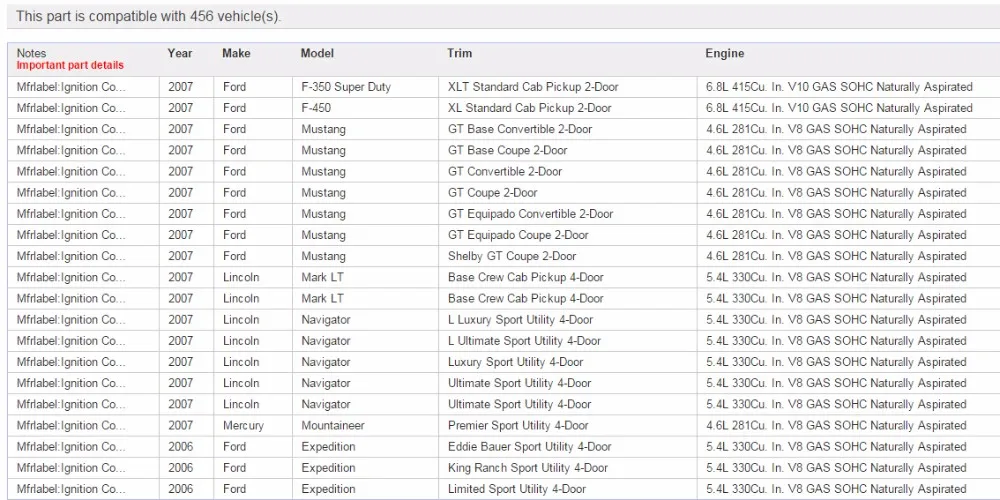Click "Expedition" model in the Eddie Bauer row
The image size is (1000, 500).
(x=328, y=446)
